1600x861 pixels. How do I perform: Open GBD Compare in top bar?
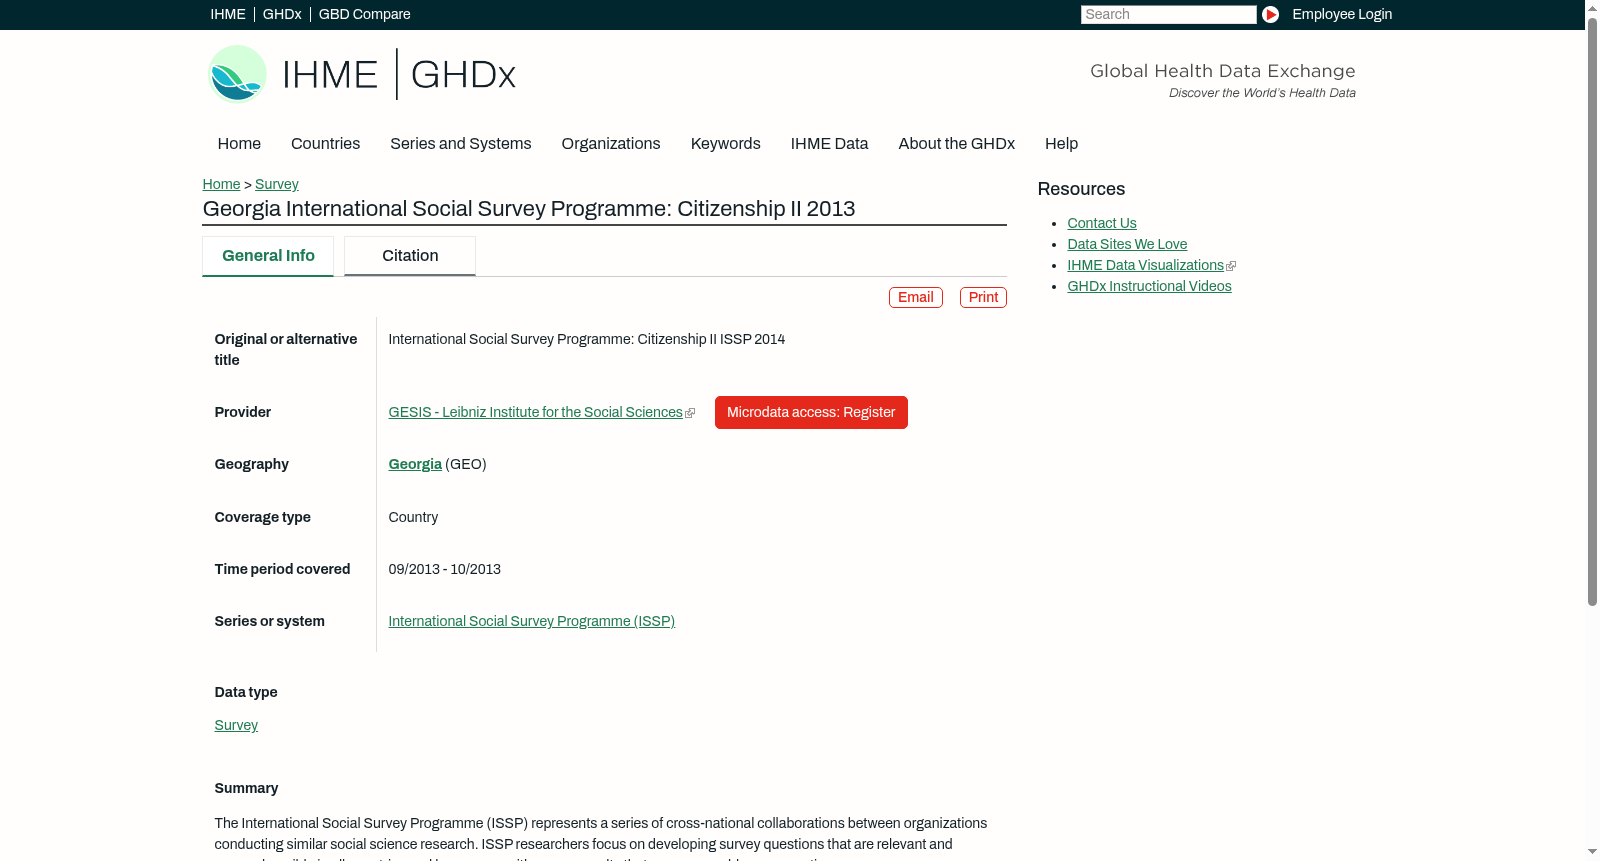364,14
